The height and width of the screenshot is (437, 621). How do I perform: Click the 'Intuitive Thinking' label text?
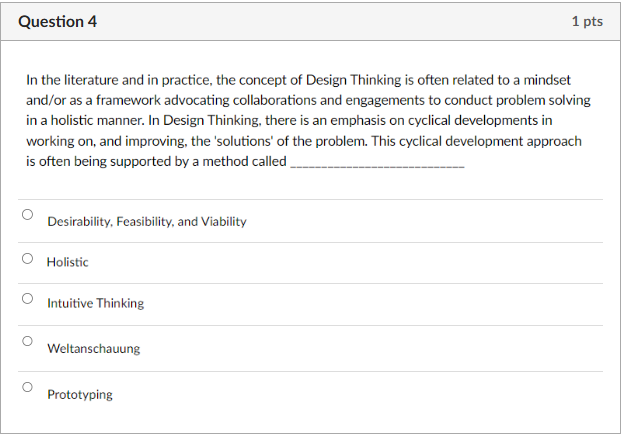click(x=95, y=303)
